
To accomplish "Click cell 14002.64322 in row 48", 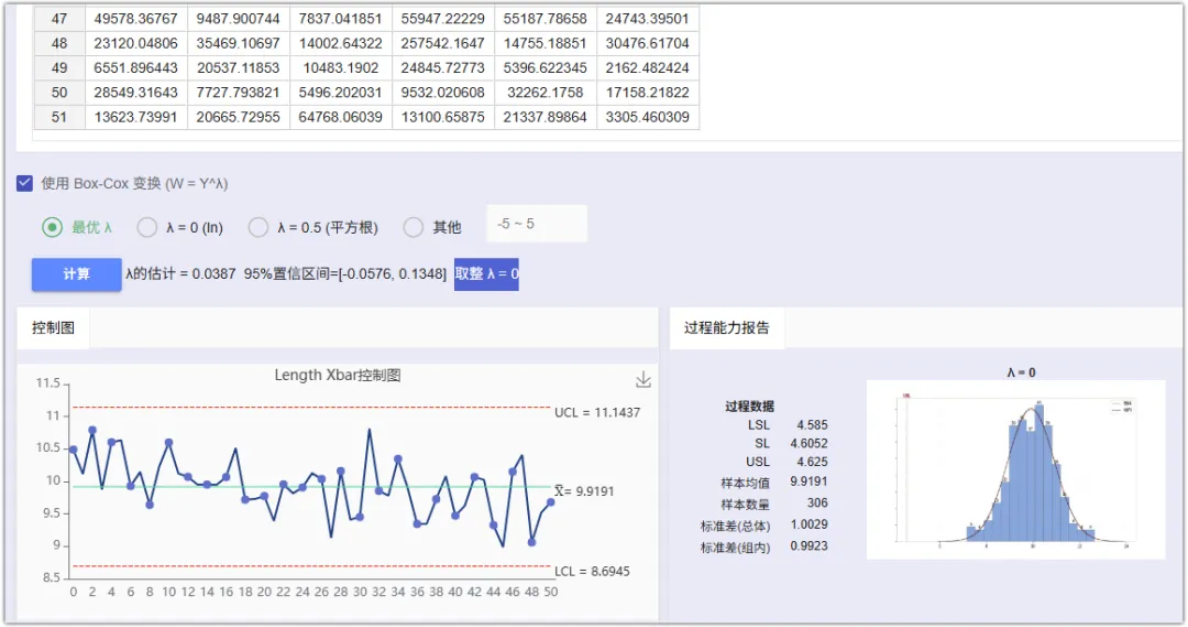I will pos(341,43).
